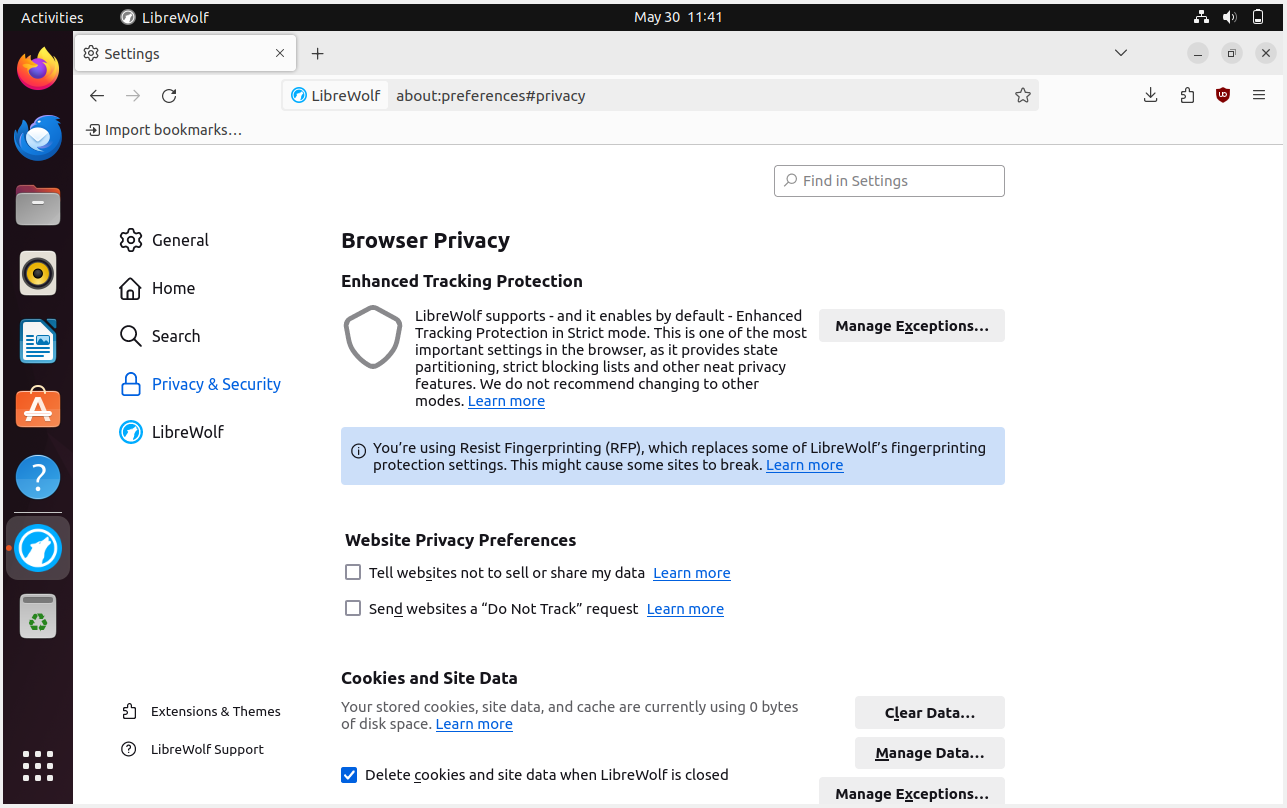1287x808 pixels.
Task: Click Manage Exceptions for tracking protection
Action: pos(911,325)
